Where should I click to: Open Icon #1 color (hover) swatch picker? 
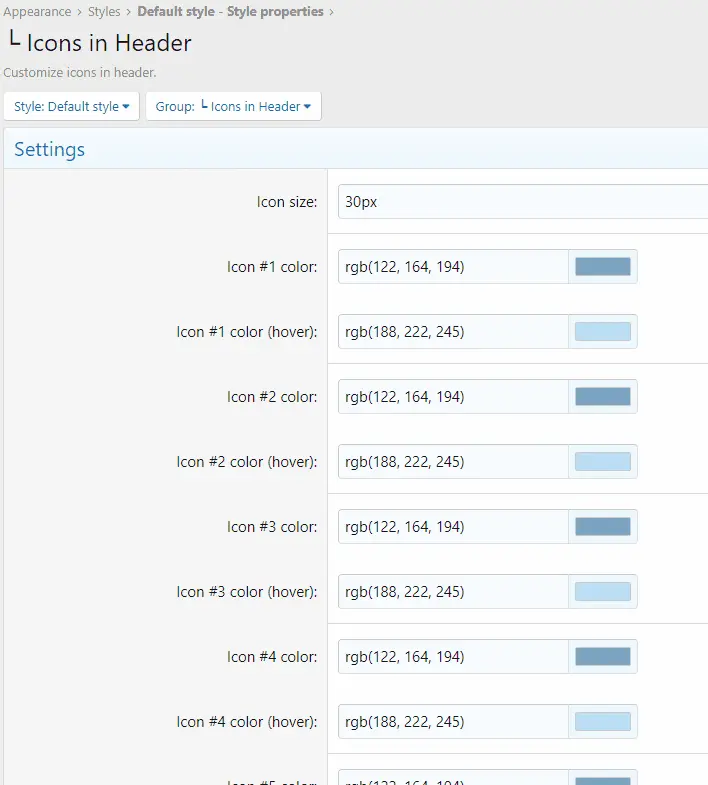pyautogui.click(x=602, y=332)
